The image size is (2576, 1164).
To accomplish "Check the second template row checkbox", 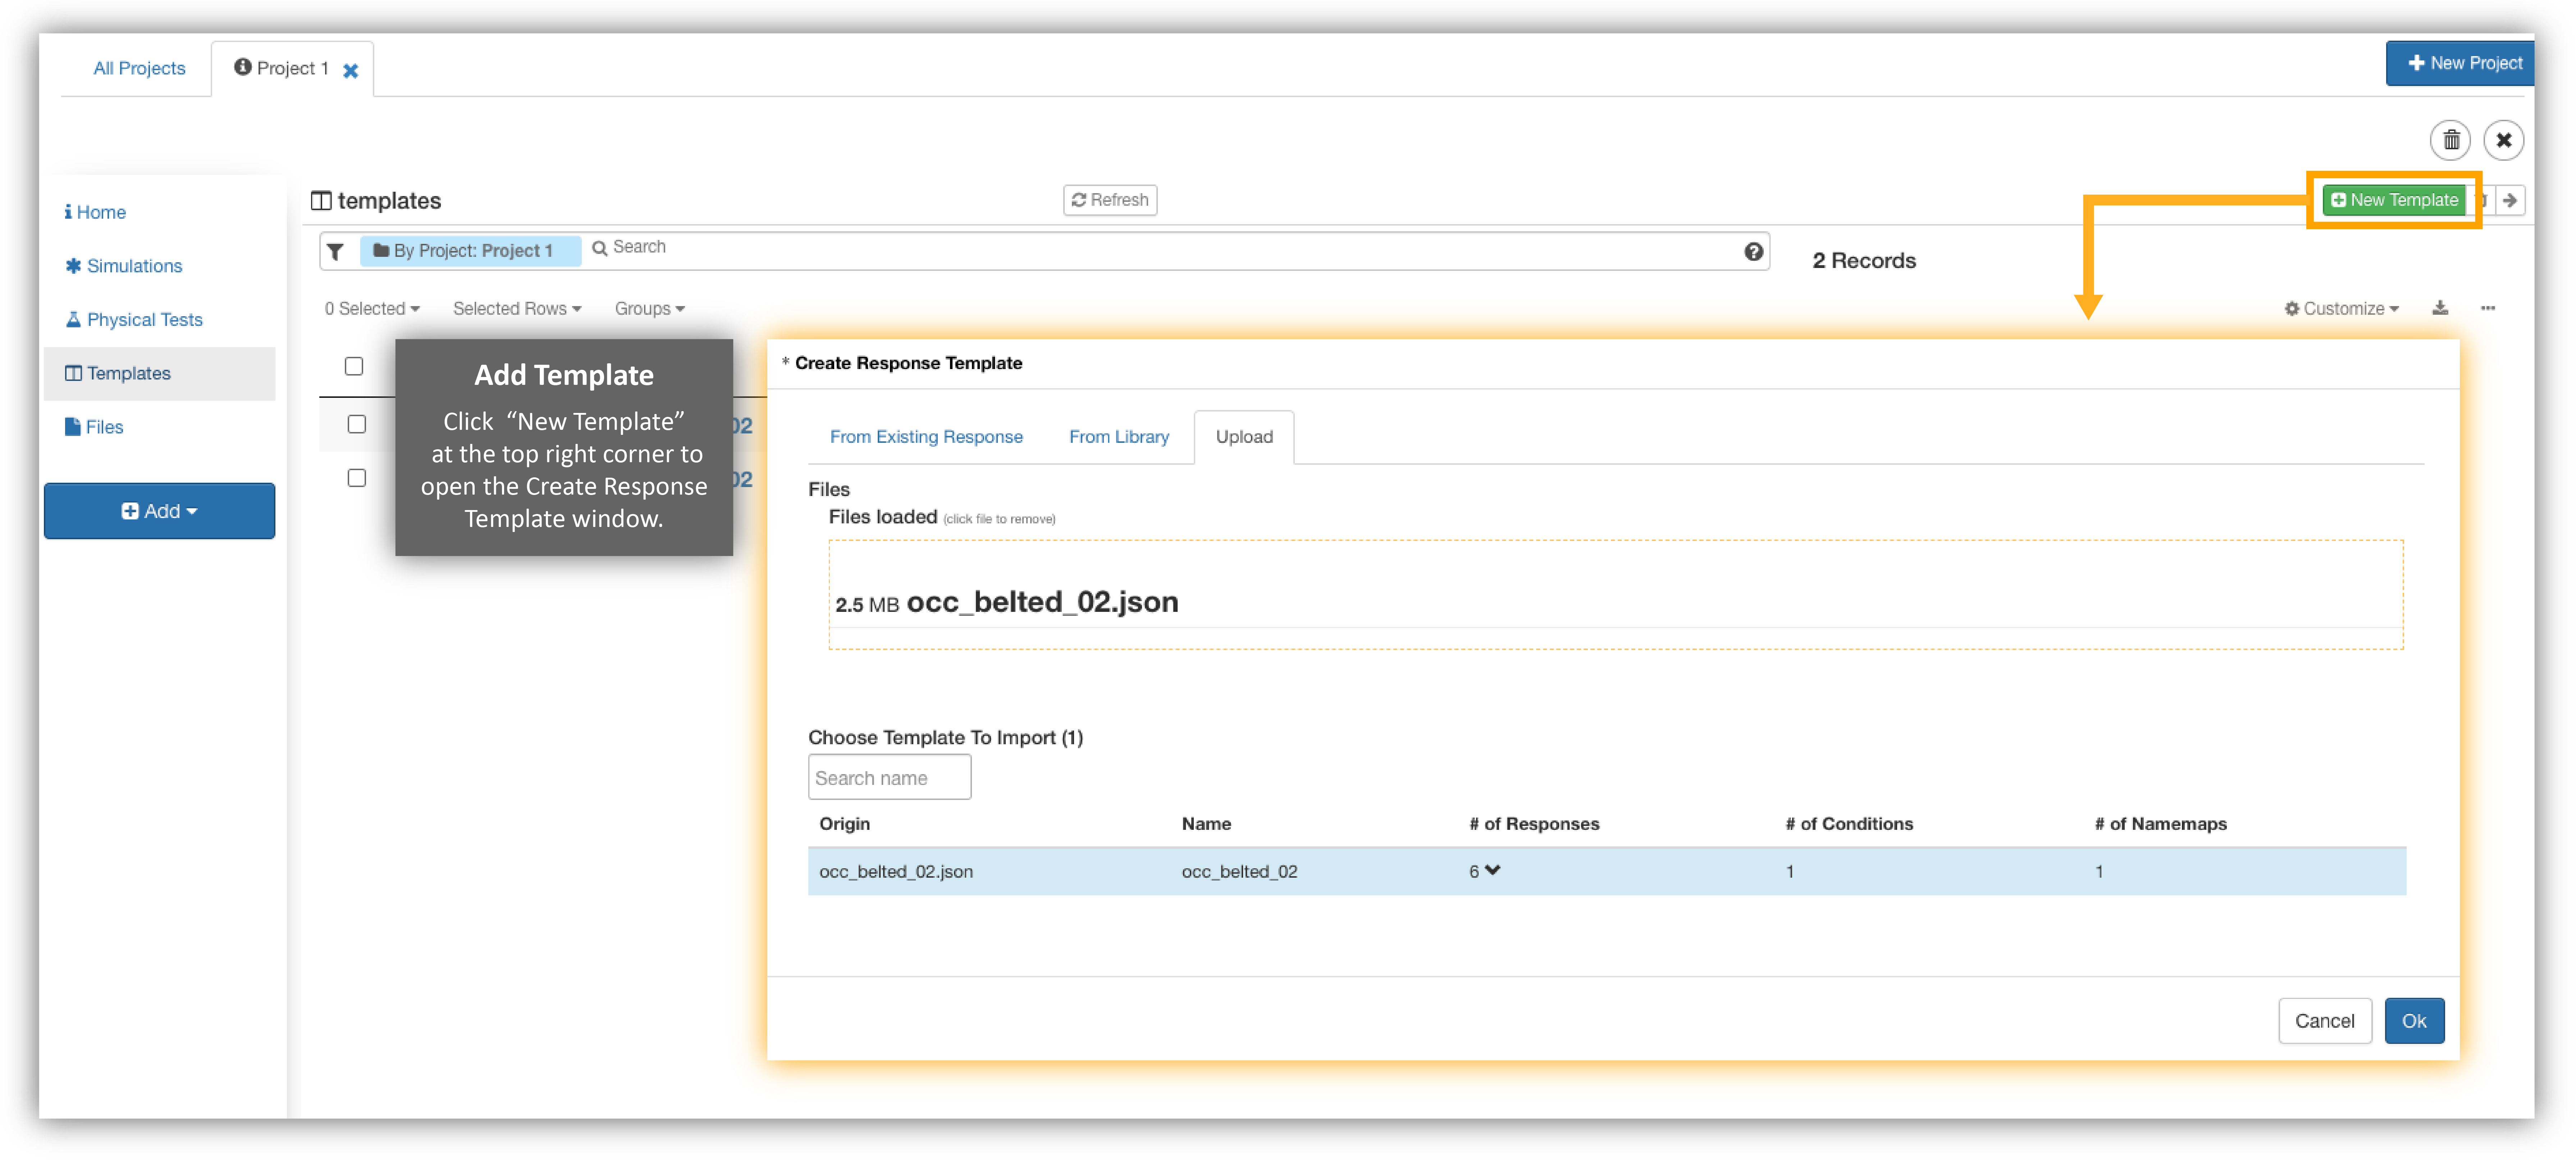I will coord(357,478).
